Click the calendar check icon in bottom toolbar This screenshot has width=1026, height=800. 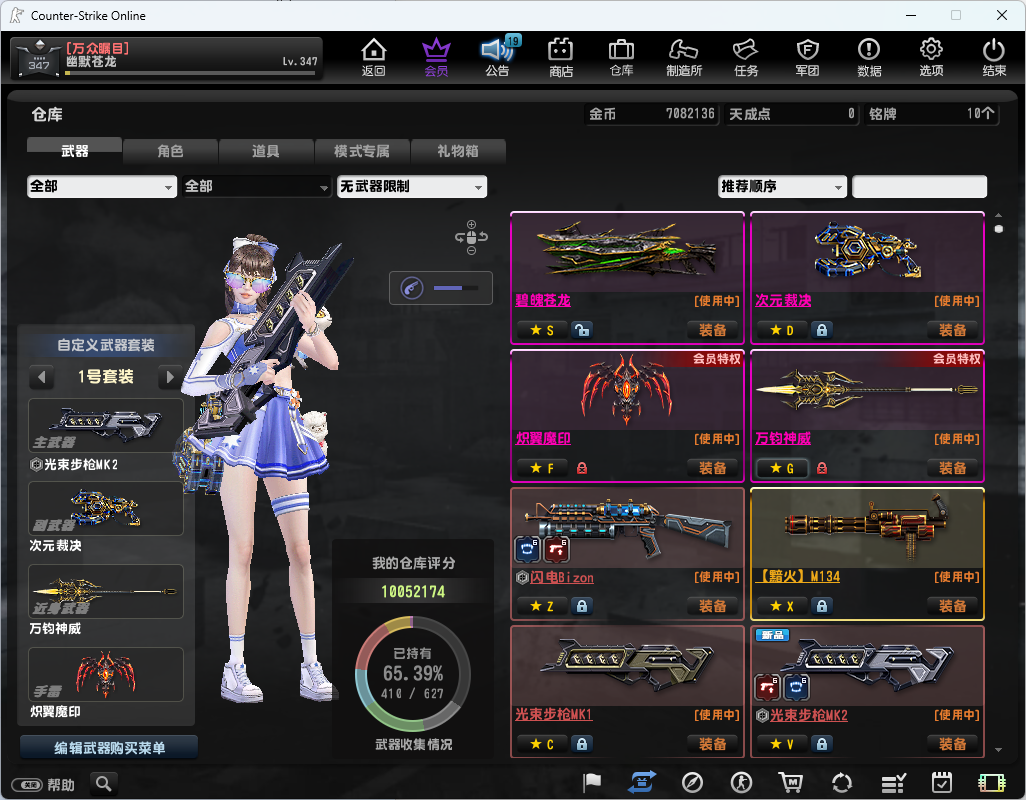click(x=942, y=782)
